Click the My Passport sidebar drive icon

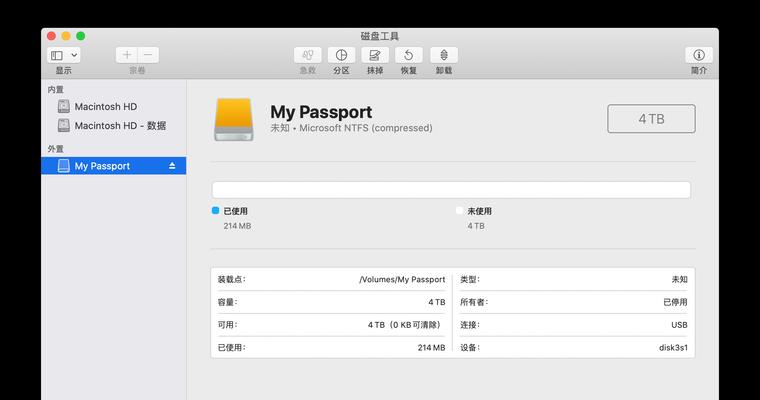tap(63, 166)
